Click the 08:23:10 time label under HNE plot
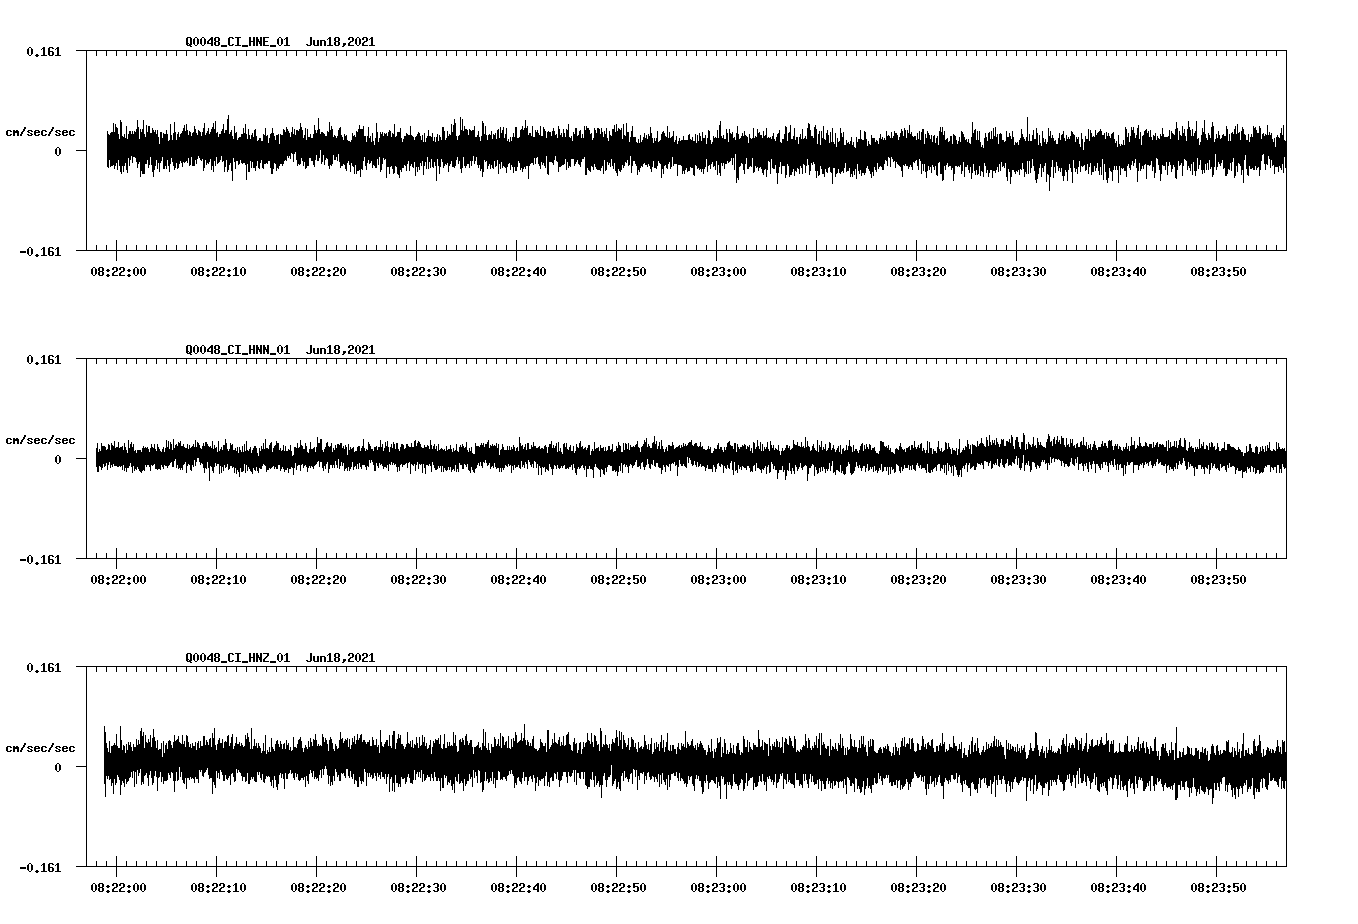 point(818,271)
